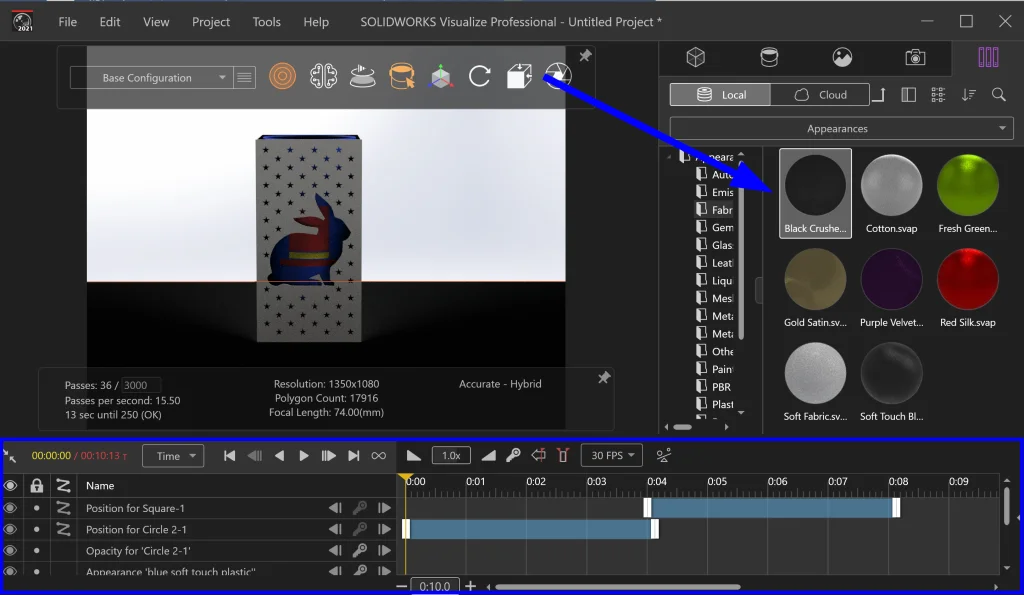The image size is (1024, 595).
Task: Open the Models tab cube icon
Action: [x=695, y=57]
